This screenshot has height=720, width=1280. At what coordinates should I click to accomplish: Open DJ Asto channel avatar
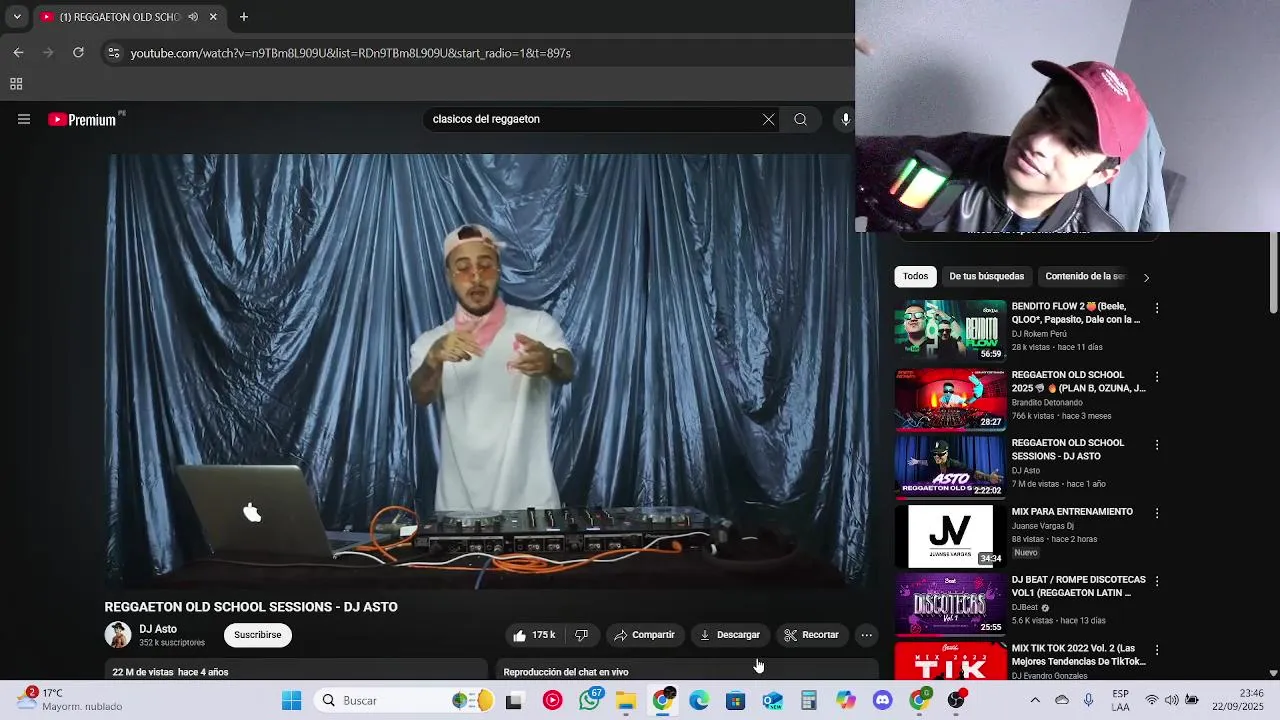pos(118,635)
